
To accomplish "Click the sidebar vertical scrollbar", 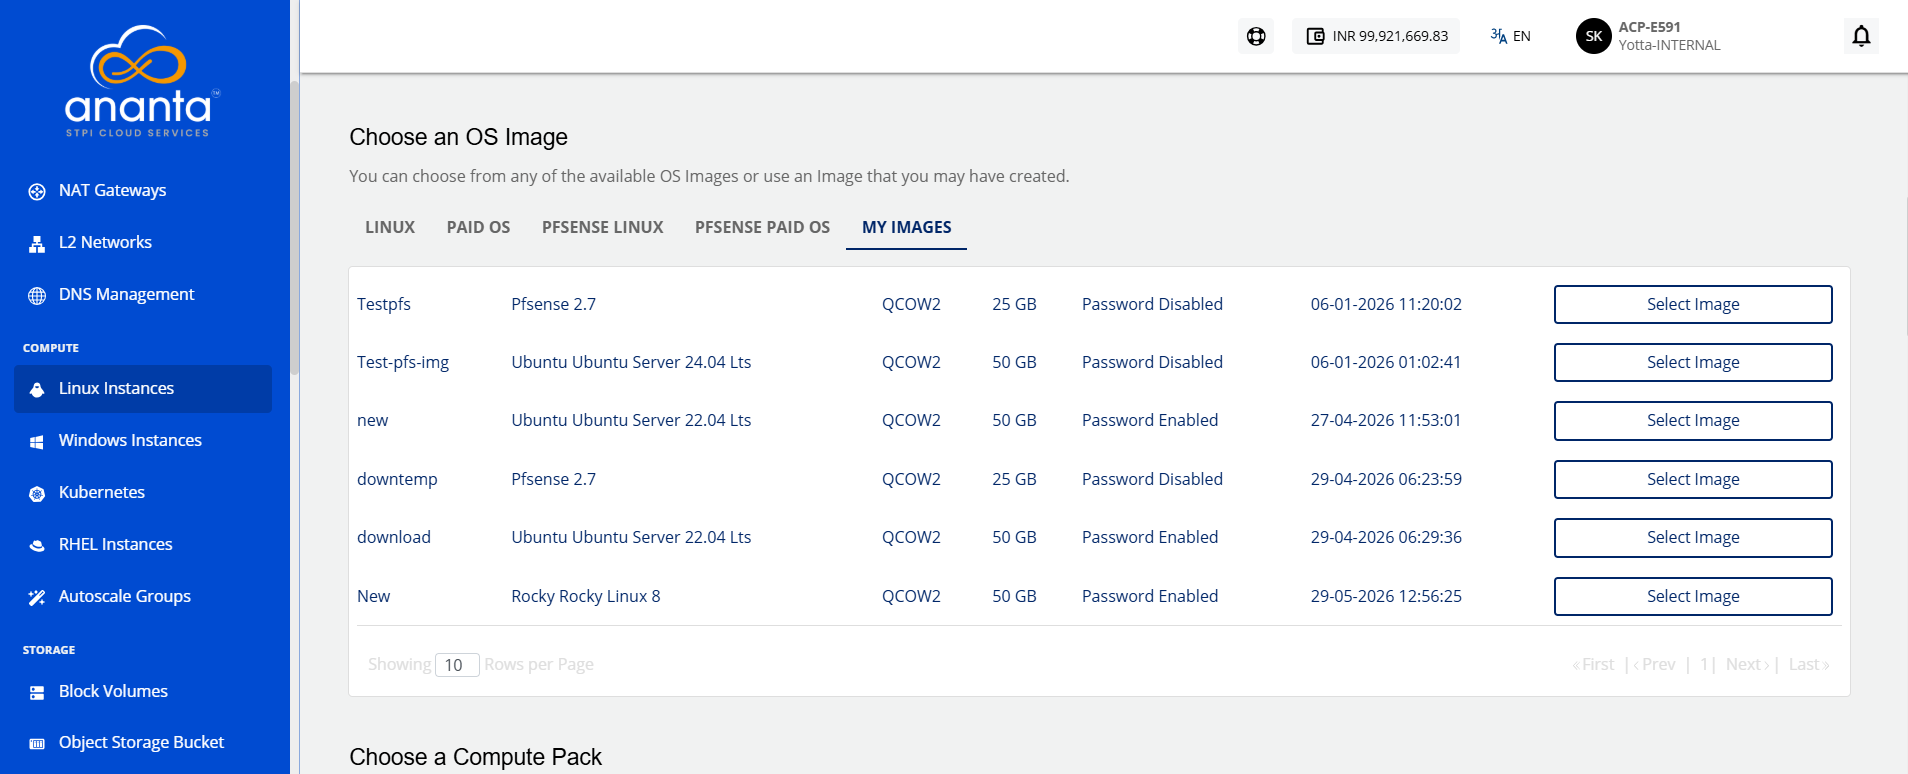I will coord(294,228).
